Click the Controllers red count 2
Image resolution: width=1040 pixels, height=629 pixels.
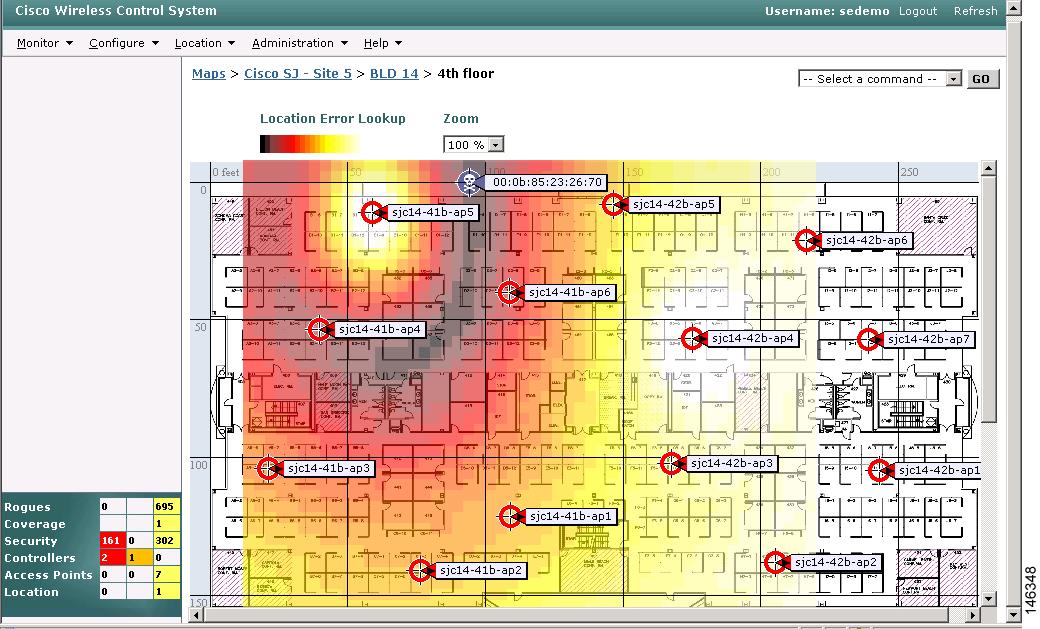112,558
